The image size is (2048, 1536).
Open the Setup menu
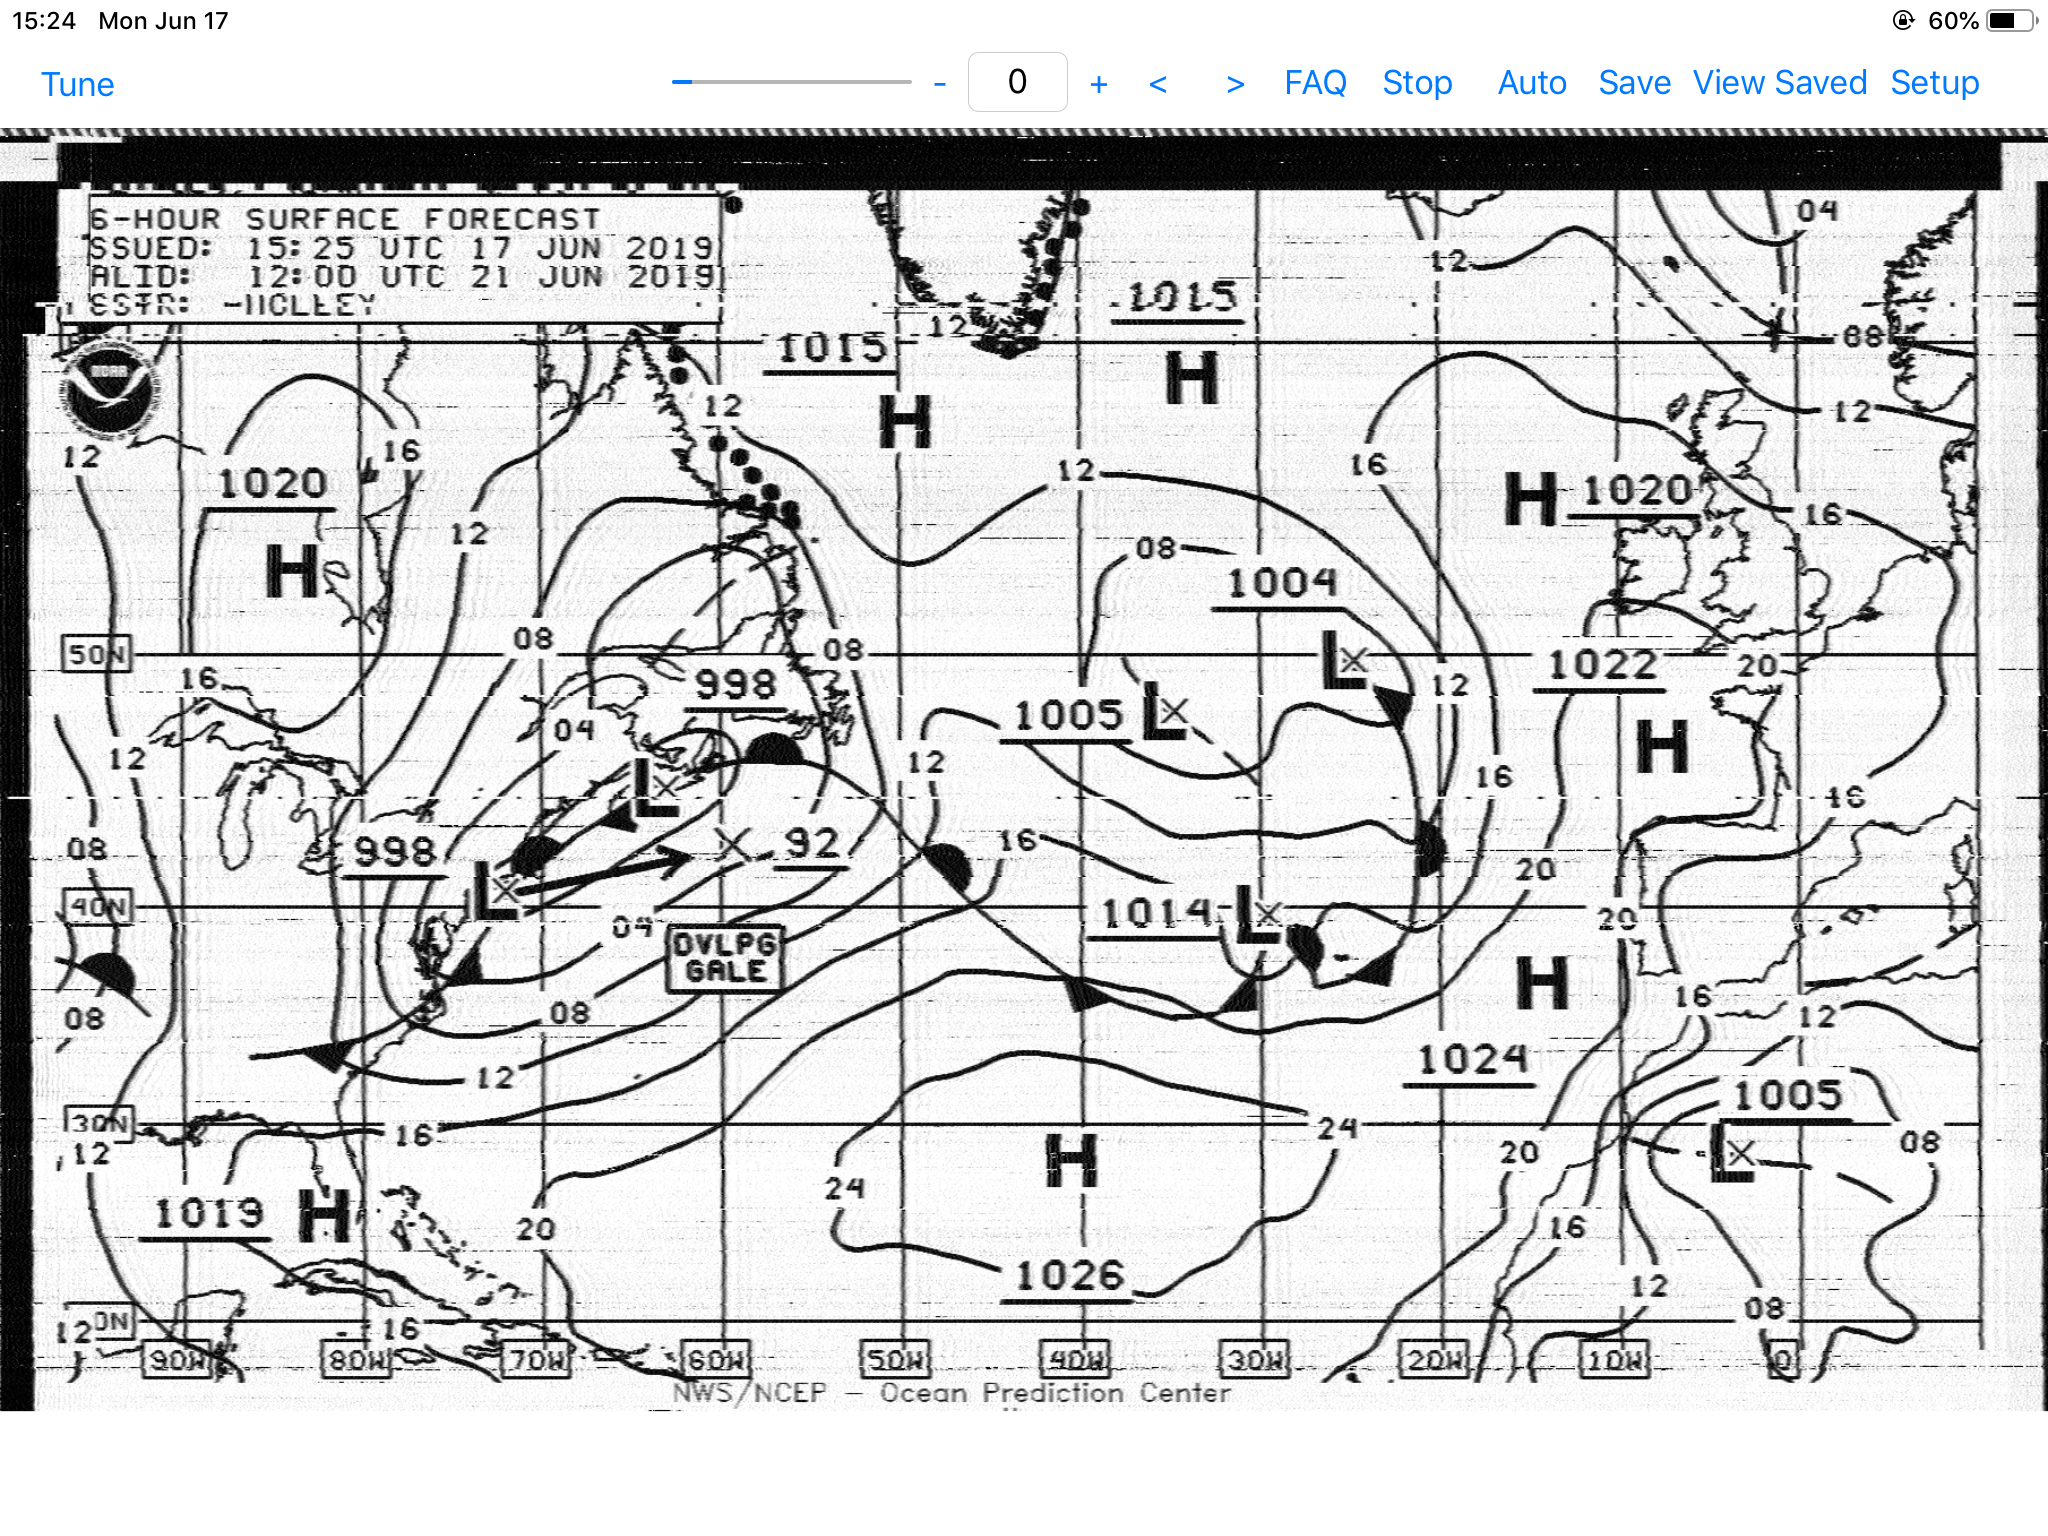1934,83
